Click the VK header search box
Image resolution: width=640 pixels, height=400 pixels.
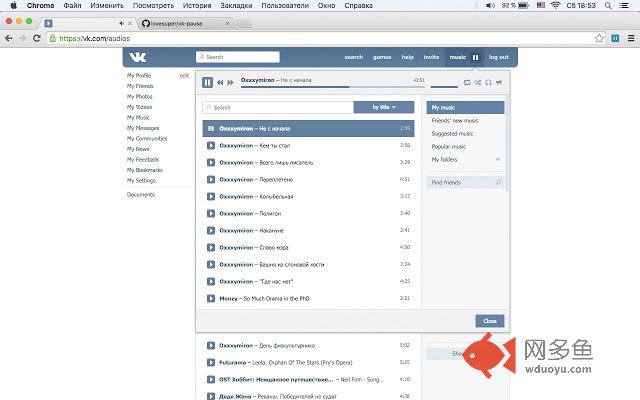(238, 57)
